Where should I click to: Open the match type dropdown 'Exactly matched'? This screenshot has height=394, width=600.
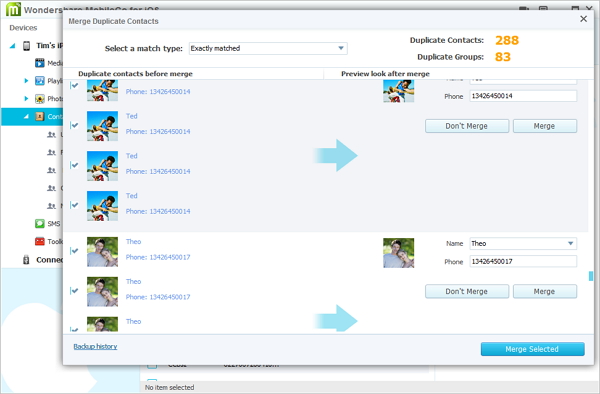click(x=268, y=48)
